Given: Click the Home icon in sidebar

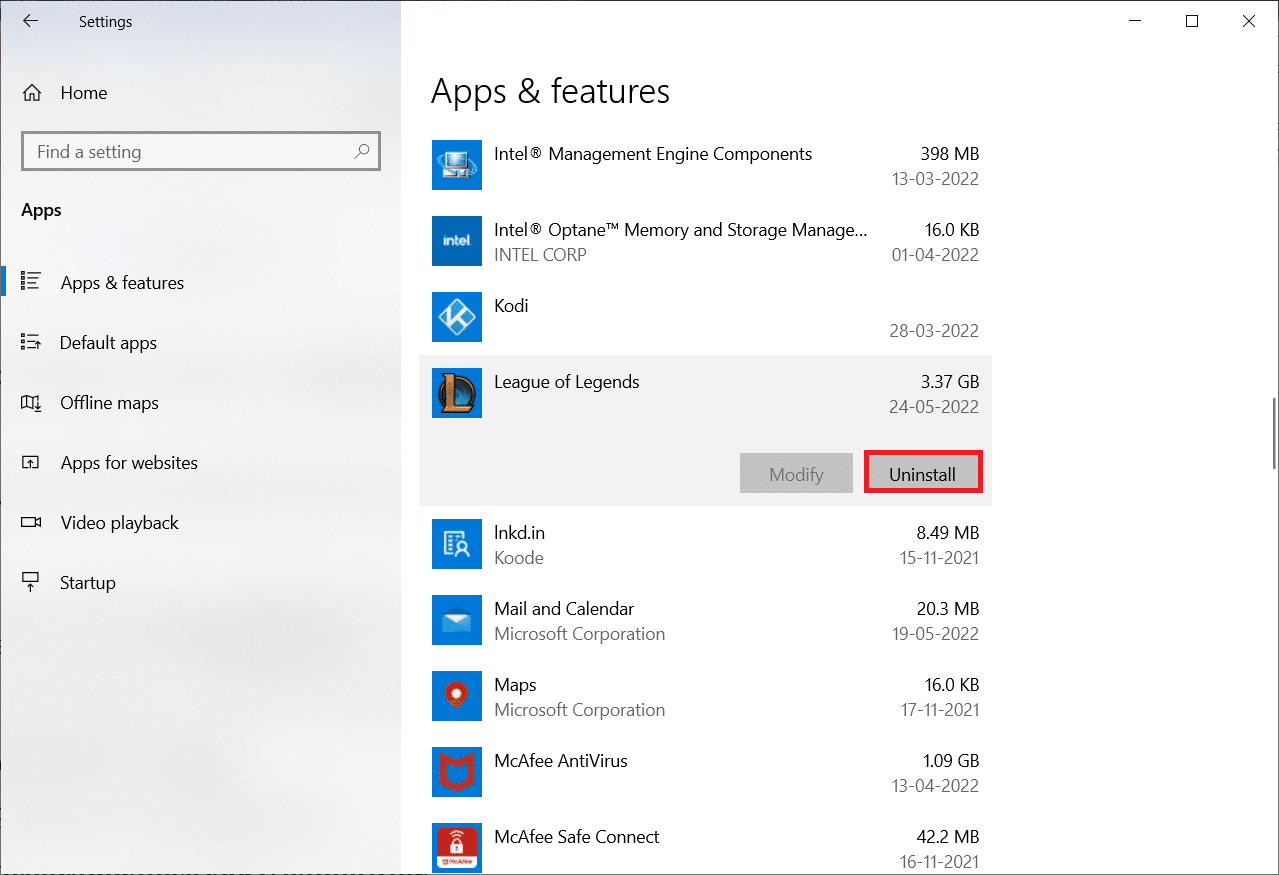Looking at the screenshot, I should pos(32,93).
